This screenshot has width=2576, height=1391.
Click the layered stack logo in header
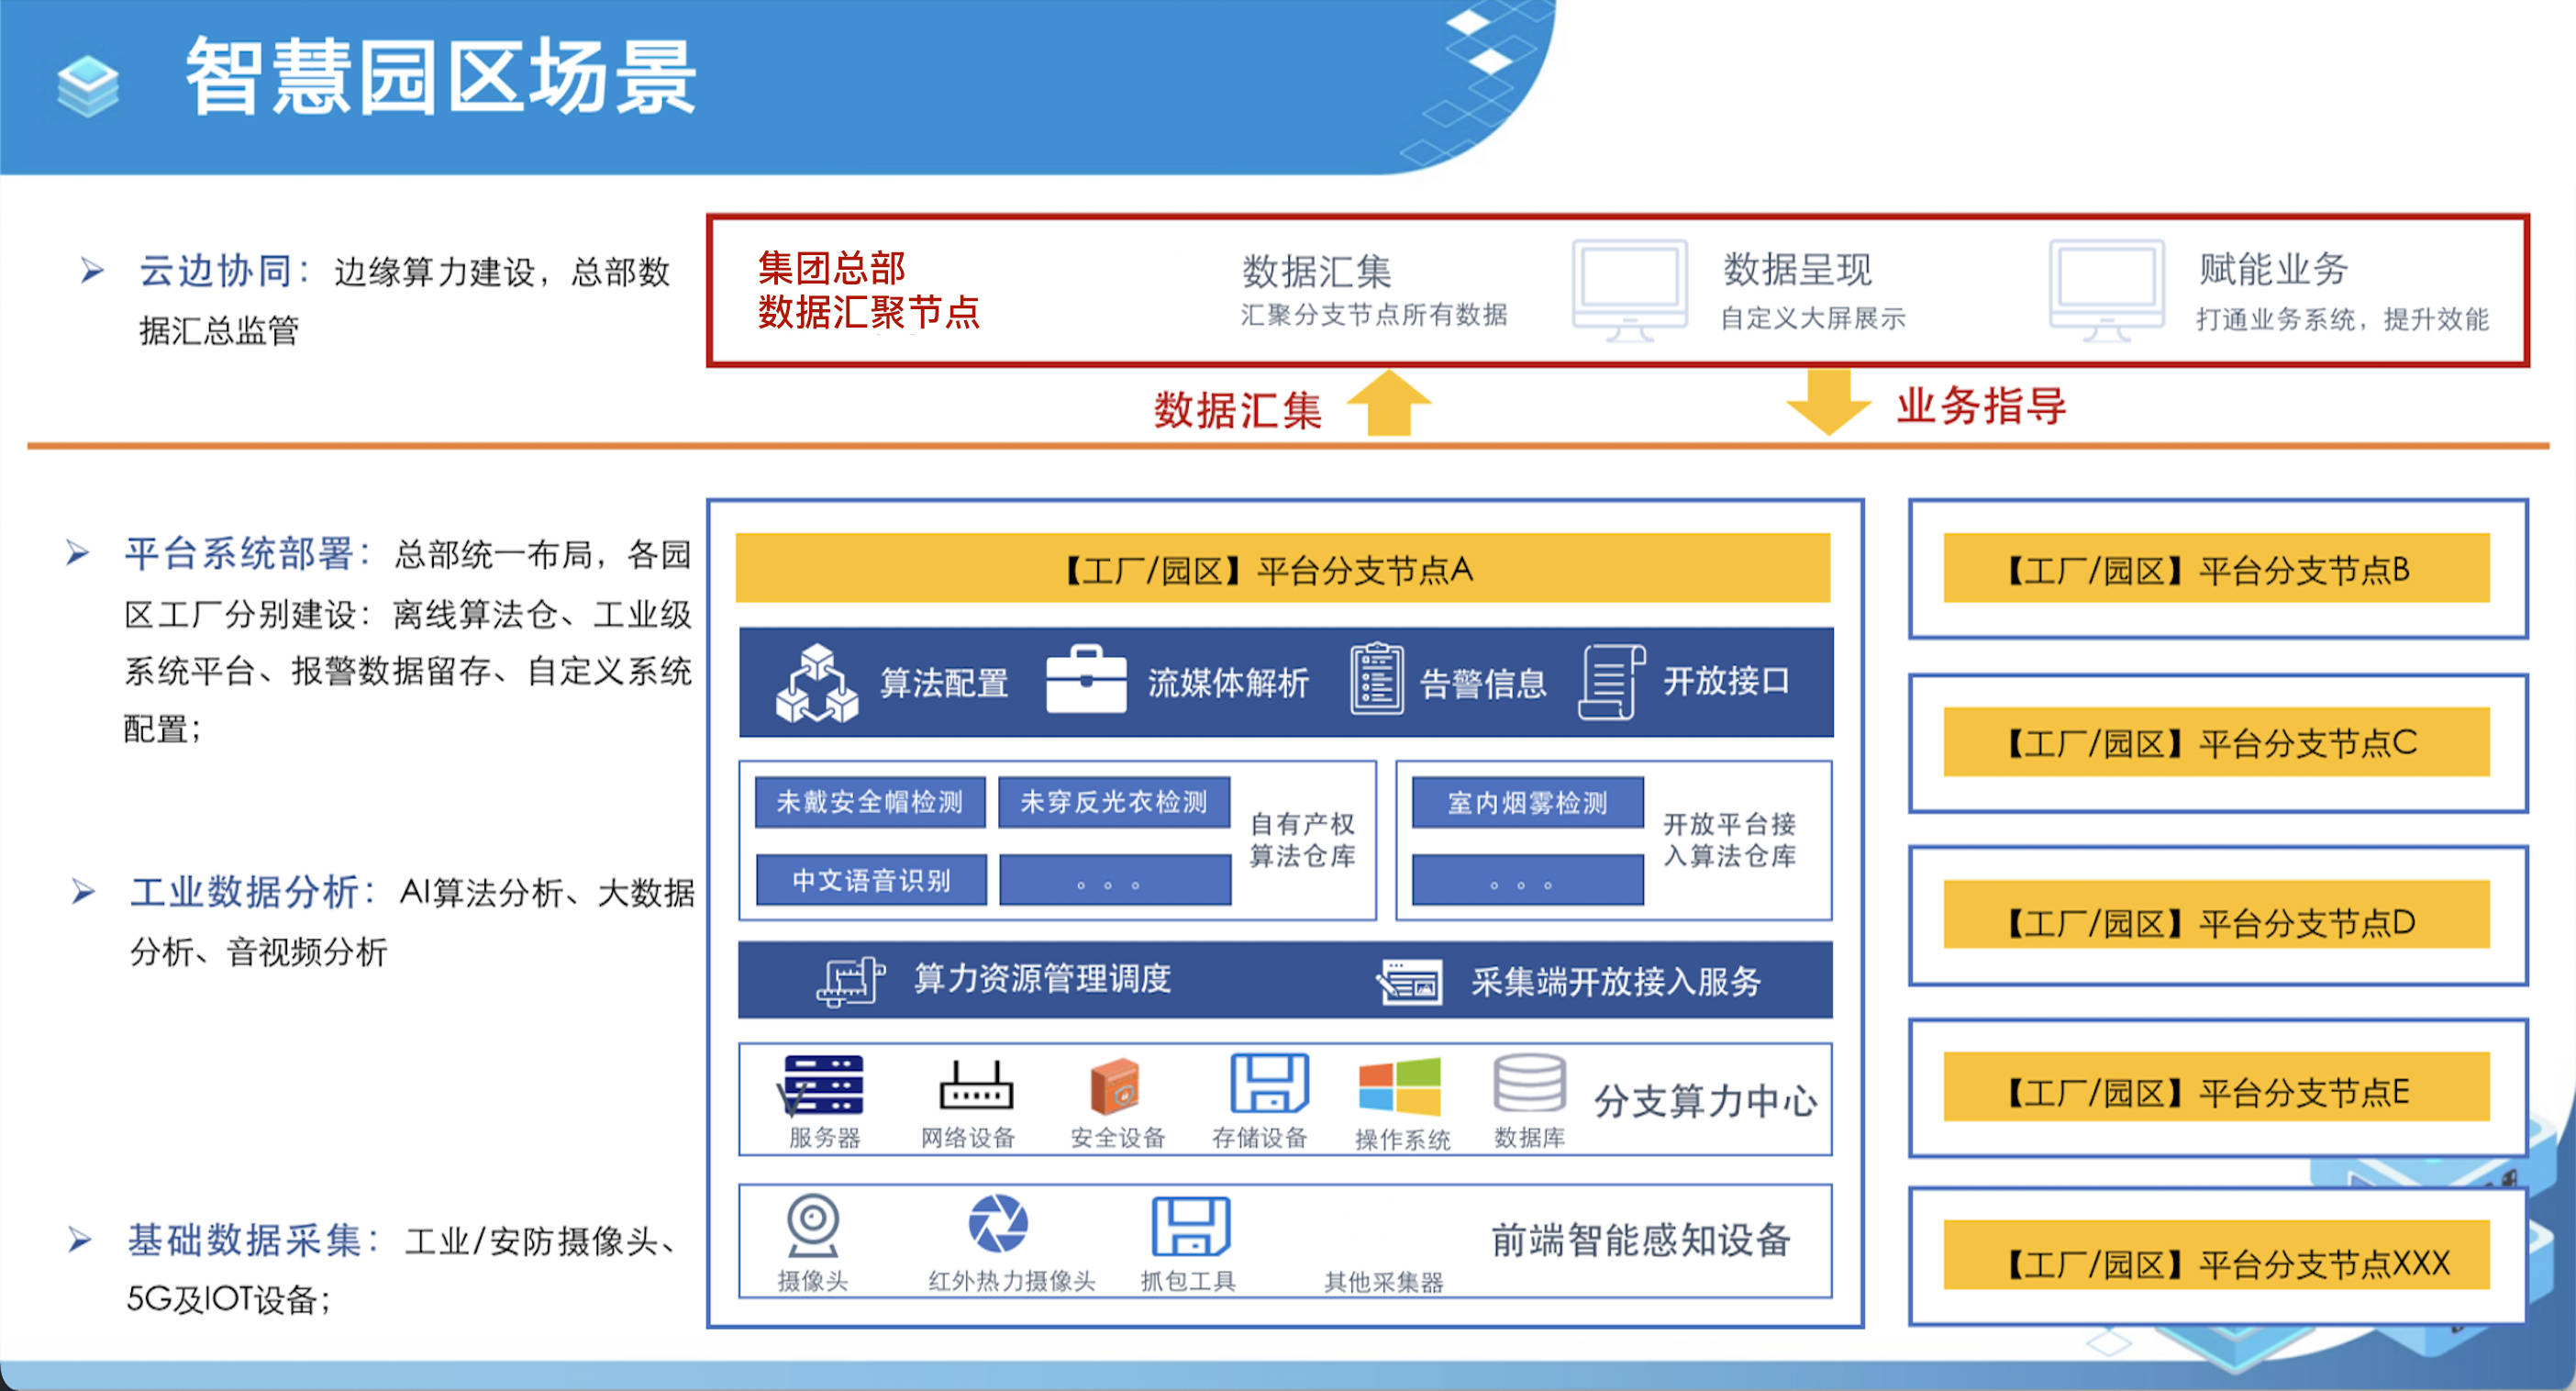[88, 87]
